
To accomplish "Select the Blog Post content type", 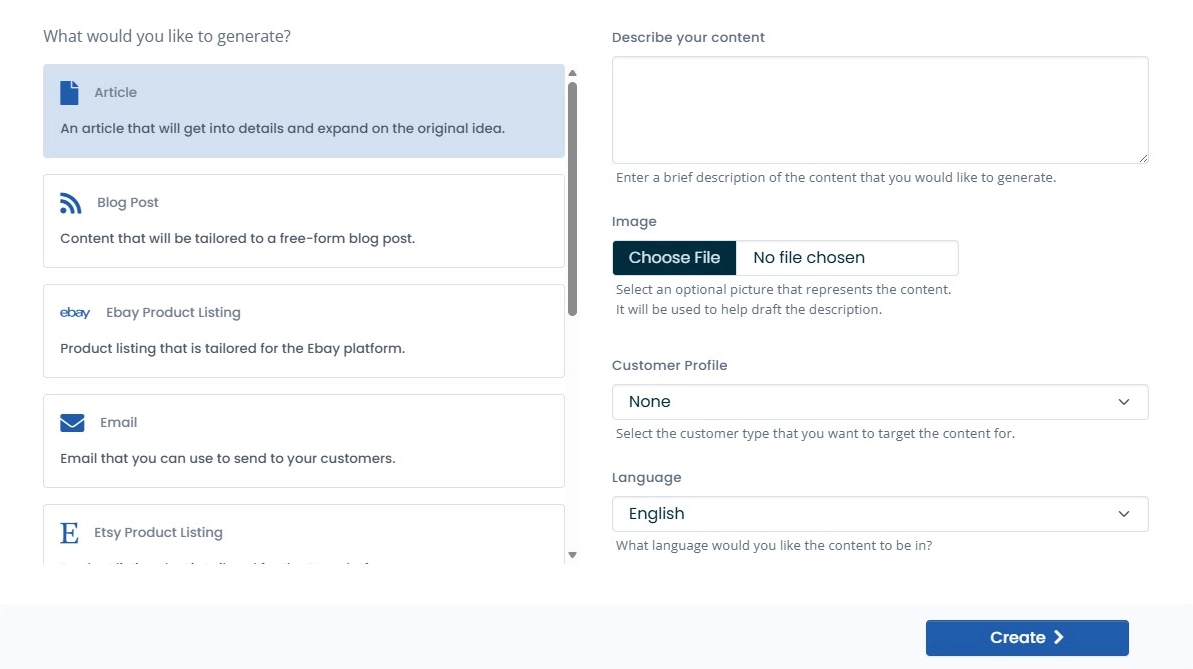I will (x=300, y=220).
